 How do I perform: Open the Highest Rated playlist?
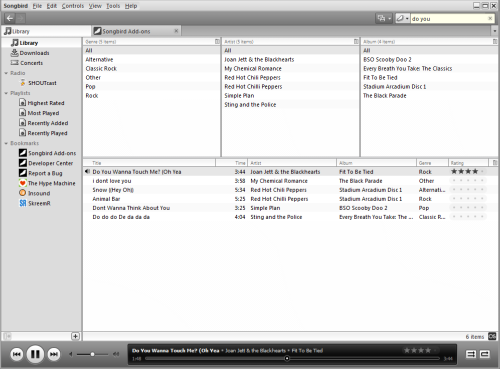42,103
